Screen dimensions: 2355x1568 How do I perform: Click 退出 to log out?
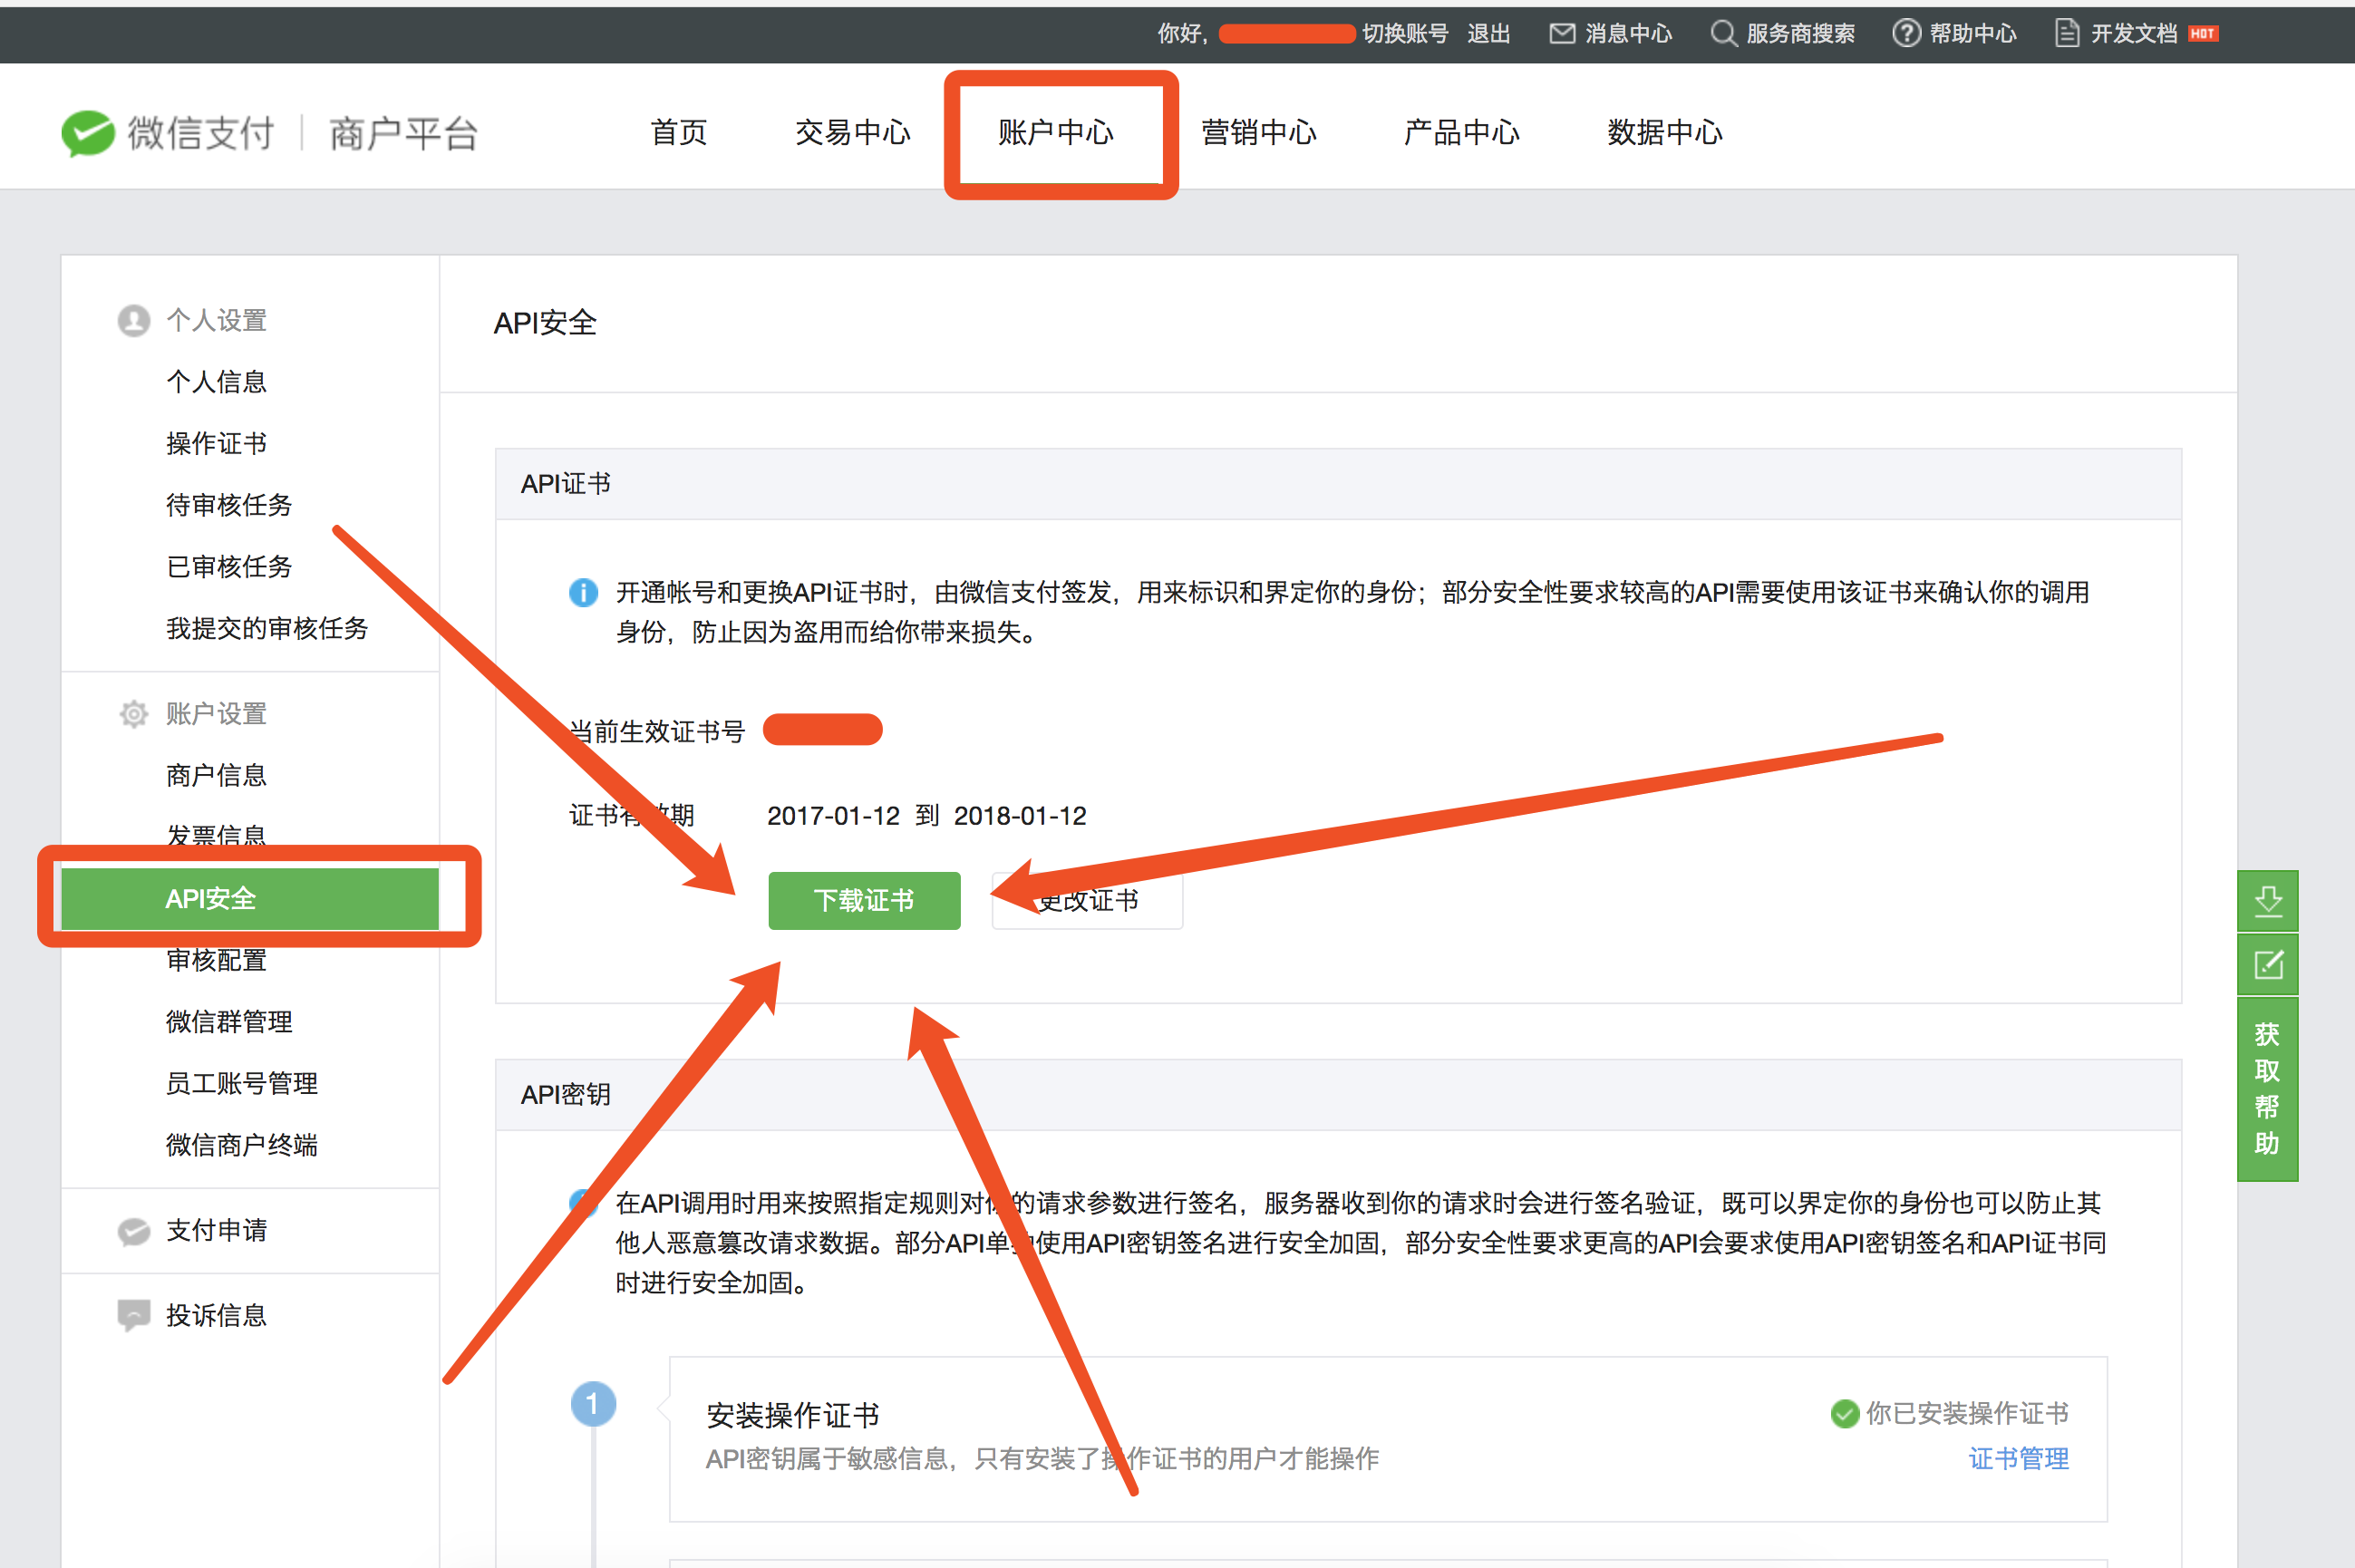[x=1488, y=34]
